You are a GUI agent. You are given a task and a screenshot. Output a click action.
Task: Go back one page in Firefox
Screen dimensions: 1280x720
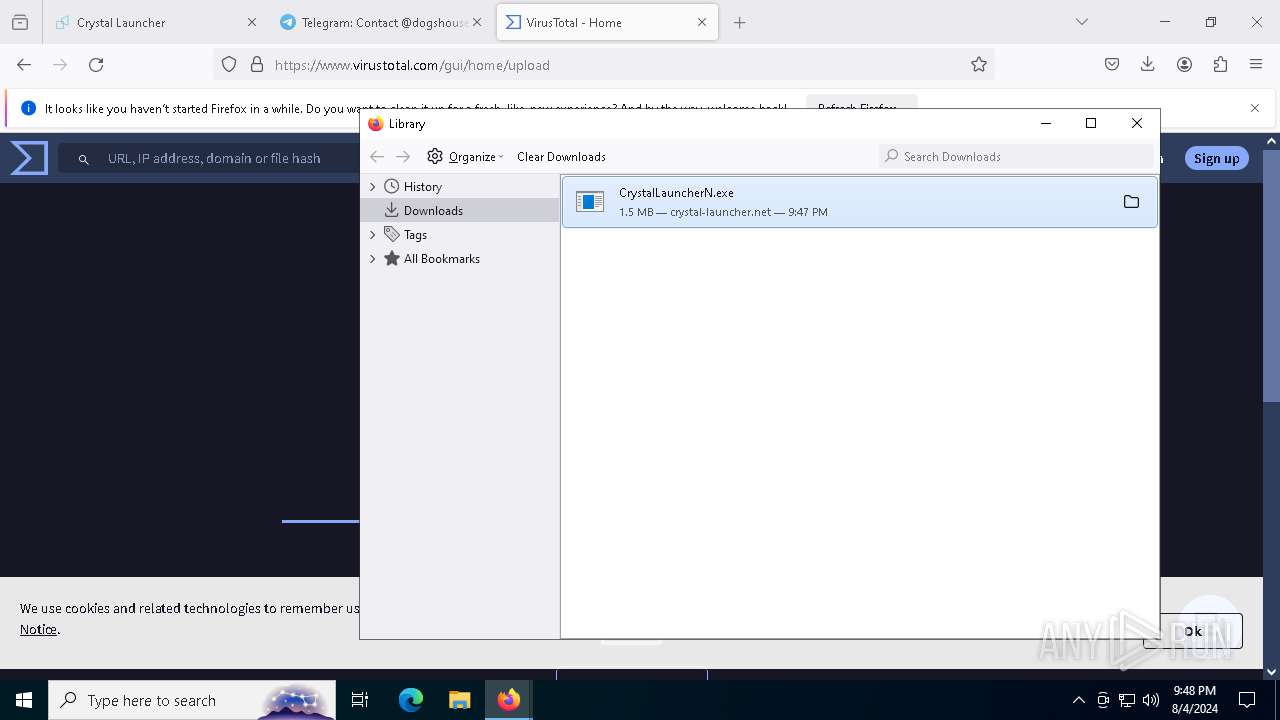click(24, 64)
